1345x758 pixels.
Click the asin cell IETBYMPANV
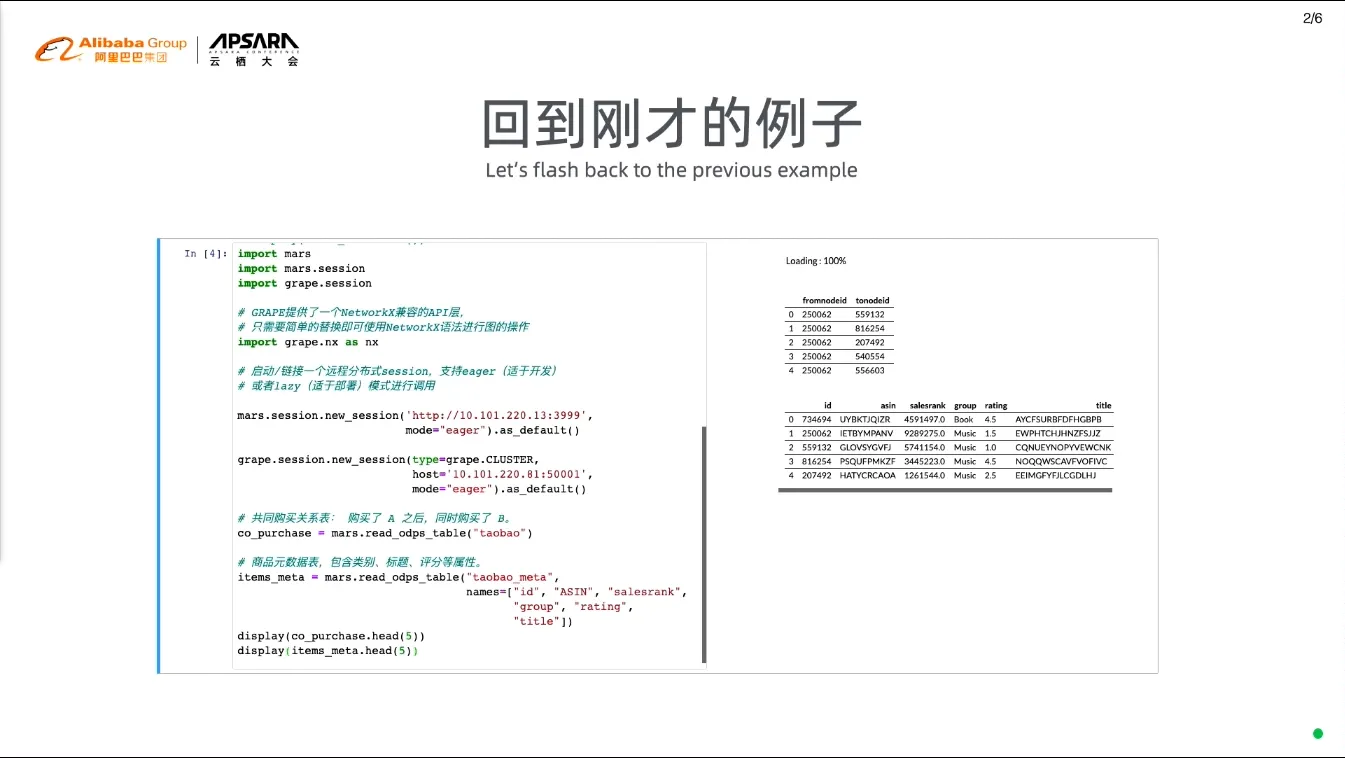point(865,433)
